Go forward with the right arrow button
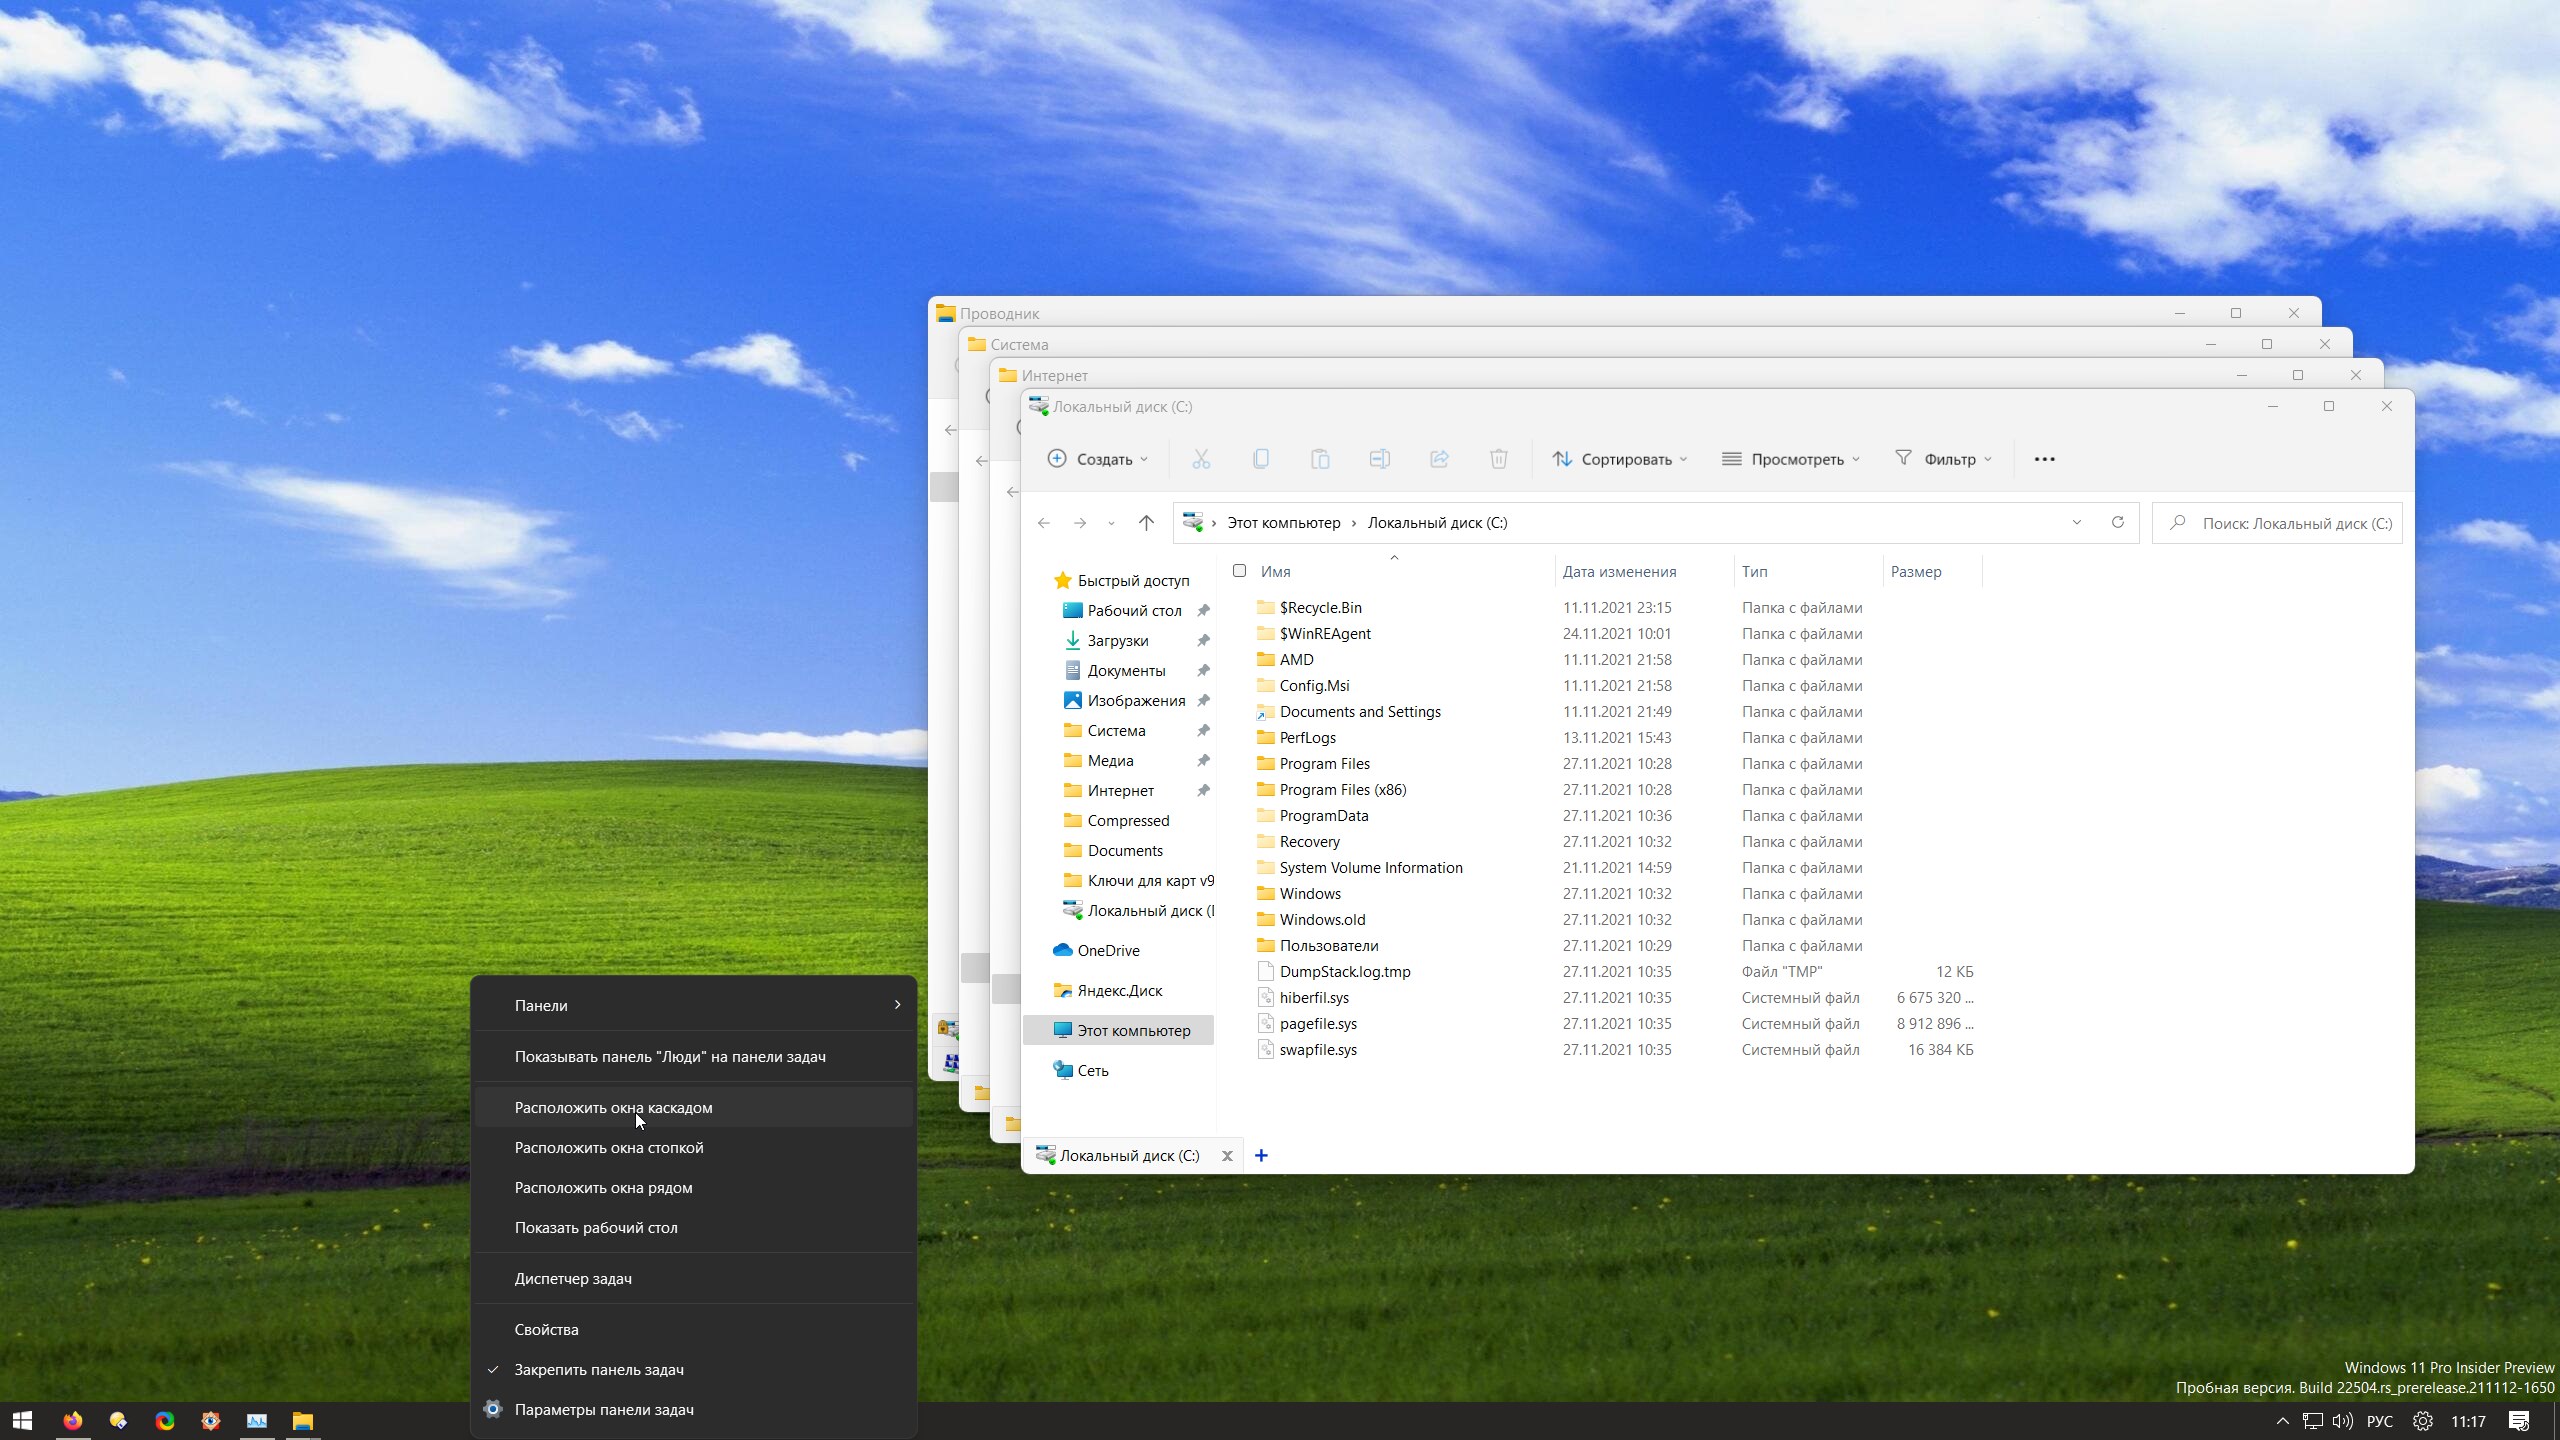The height and width of the screenshot is (1440, 2560). click(x=1080, y=523)
